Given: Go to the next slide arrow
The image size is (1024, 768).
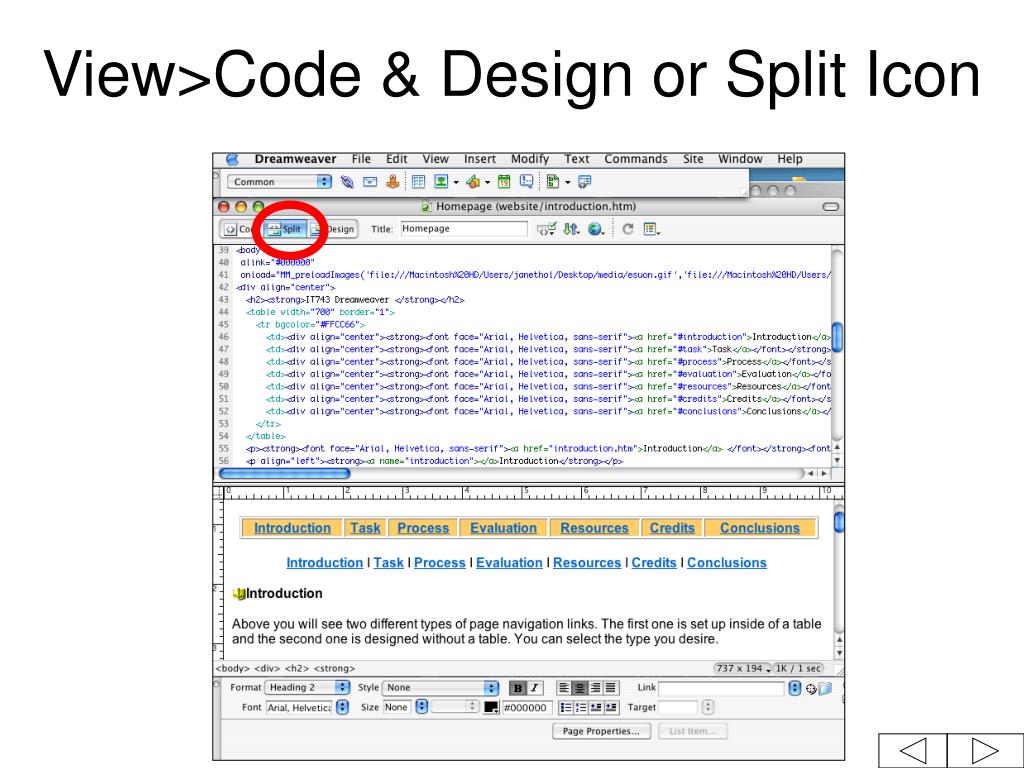Looking at the screenshot, I should [x=985, y=750].
